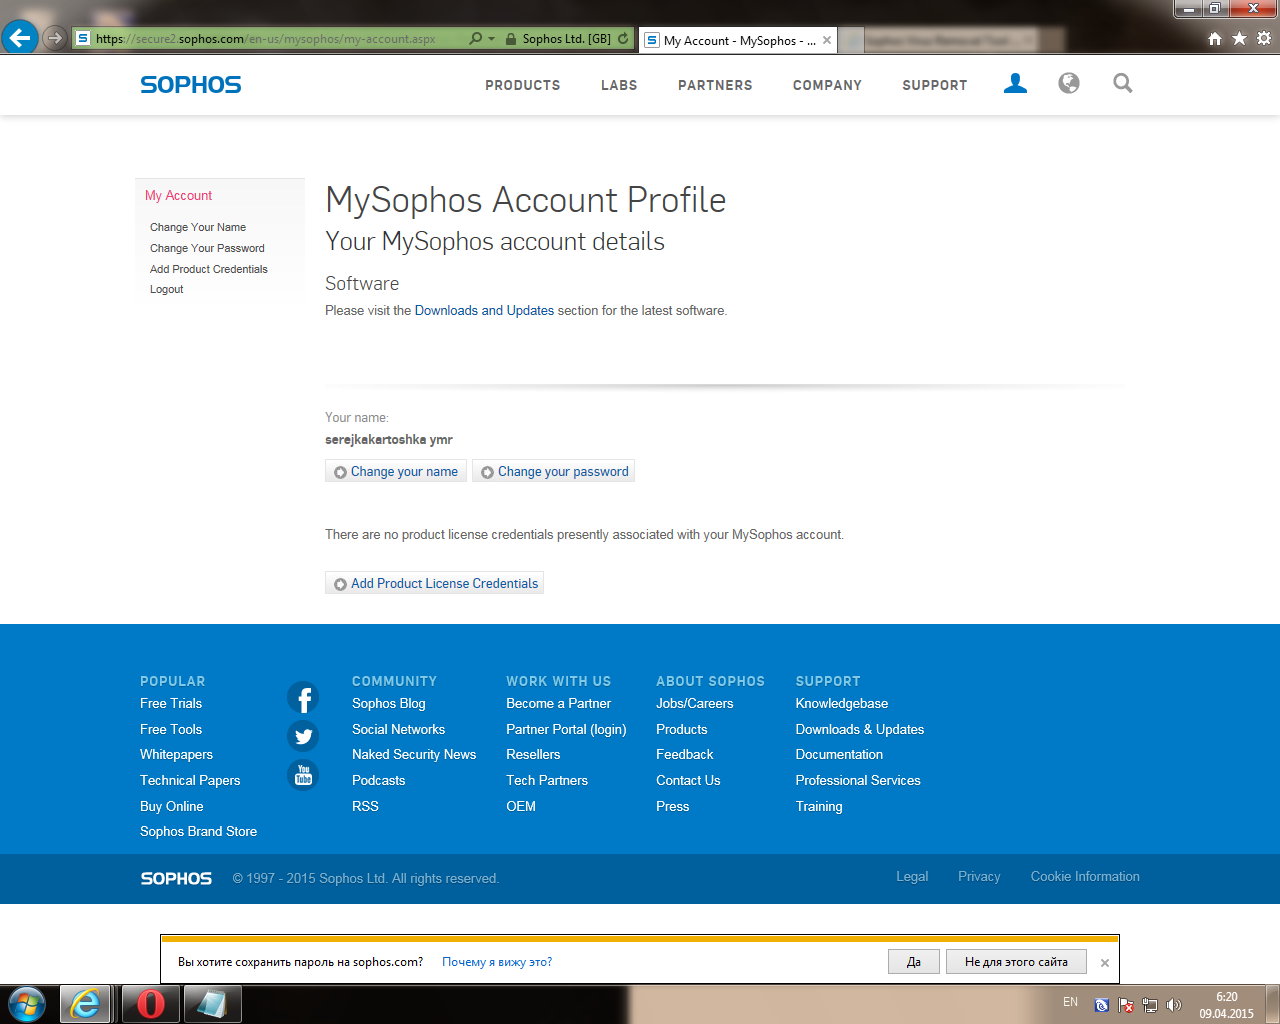The image size is (1280, 1024).
Task: Open Sophos Blog footer link
Action: click(x=389, y=704)
